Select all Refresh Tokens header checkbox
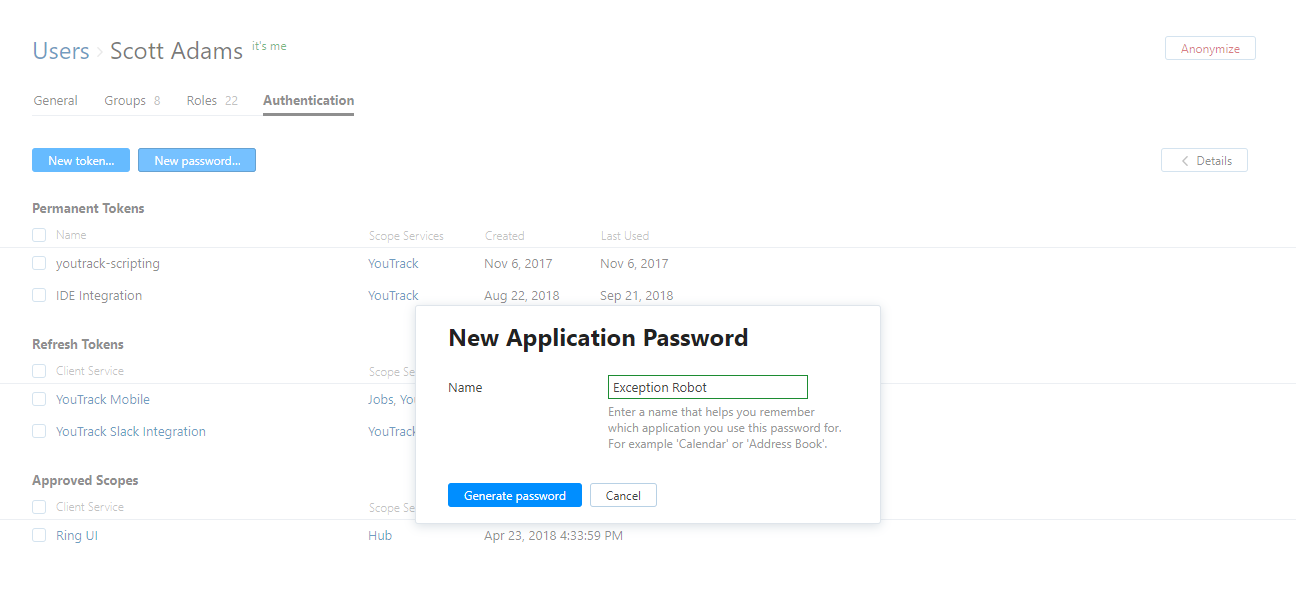1296x601 pixels. [x=39, y=371]
